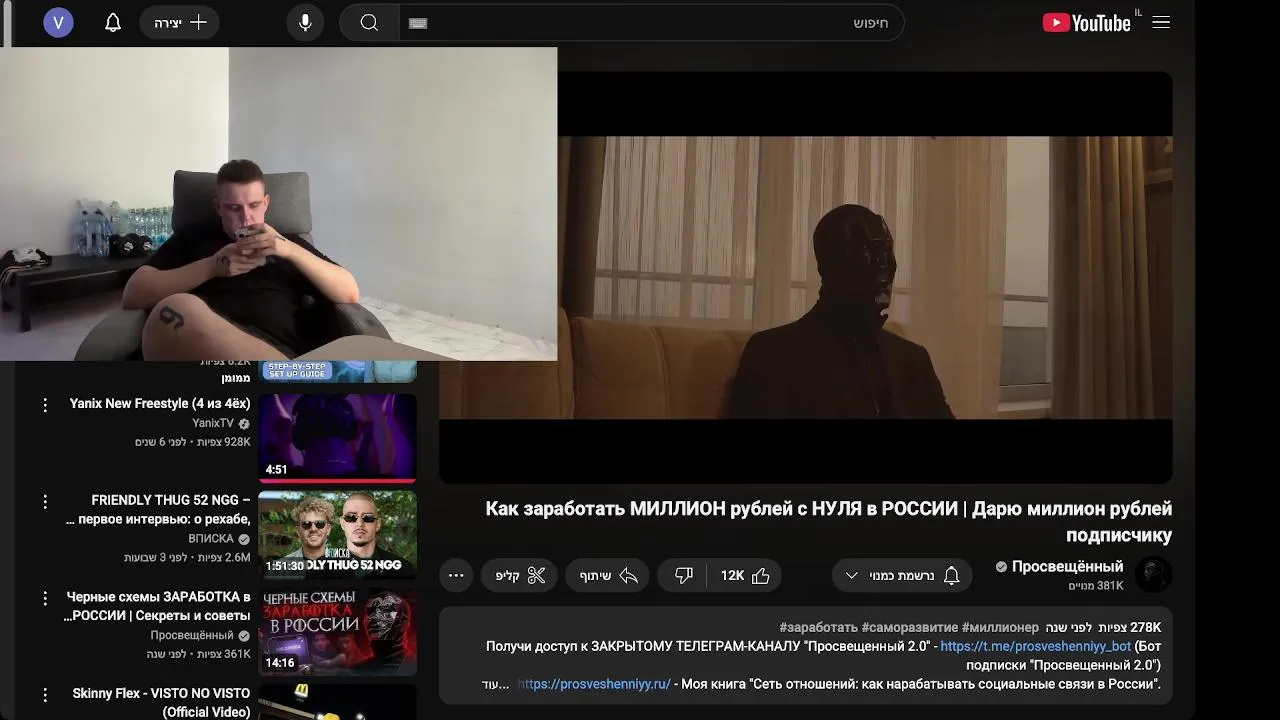Open the options menu for Skinny Flex video
Viewport: 1280px width, 720px height.
[45, 694]
